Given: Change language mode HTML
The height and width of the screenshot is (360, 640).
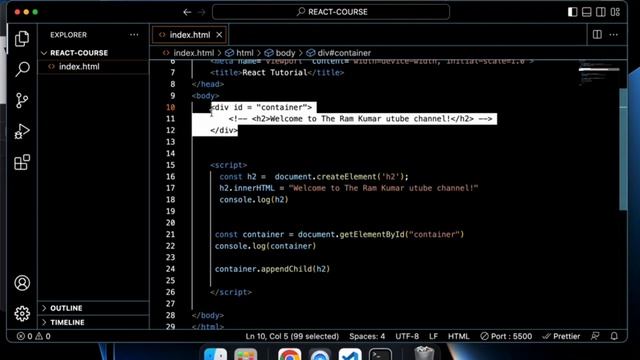Looking at the screenshot, I should point(459,336).
